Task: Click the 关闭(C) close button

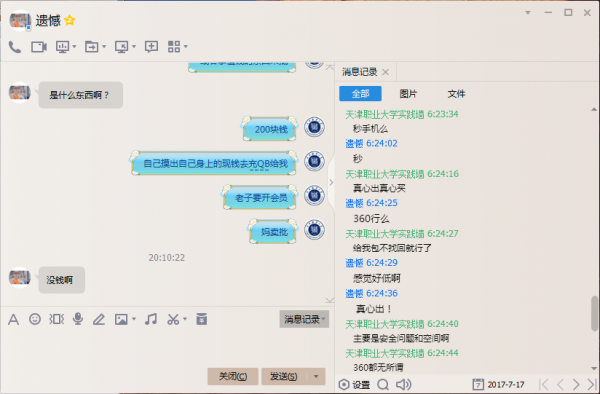Action: click(233, 376)
